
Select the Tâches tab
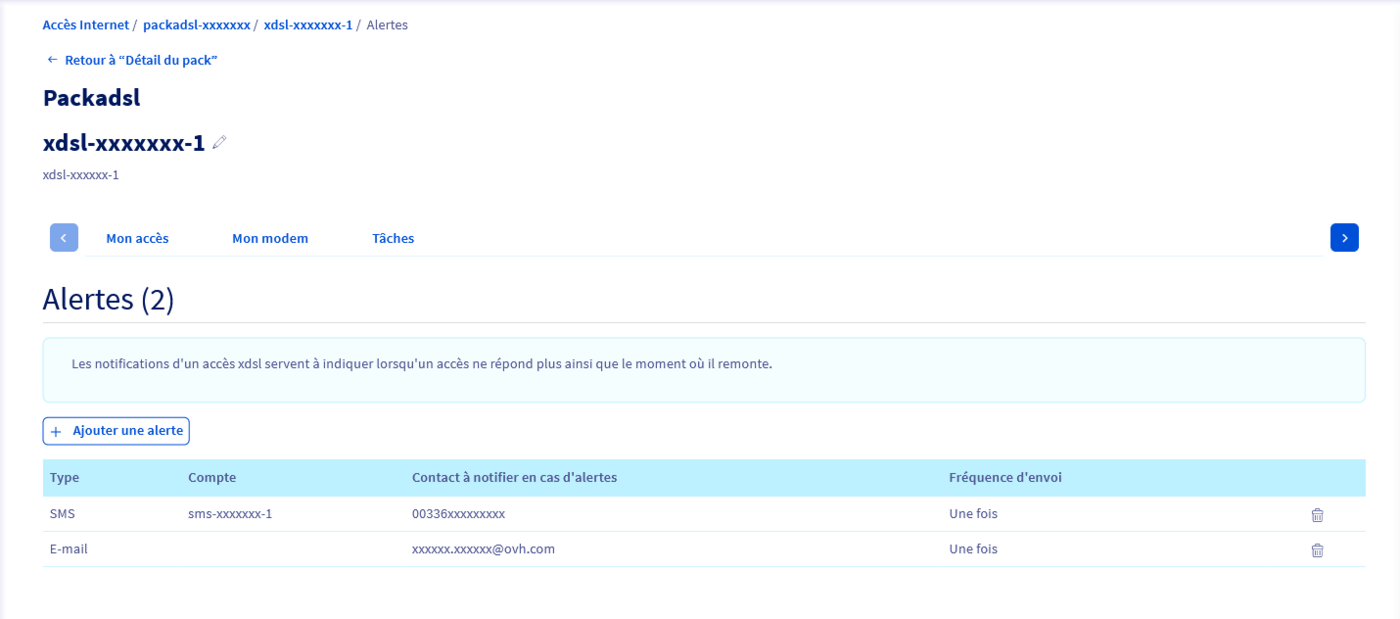click(x=392, y=238)
